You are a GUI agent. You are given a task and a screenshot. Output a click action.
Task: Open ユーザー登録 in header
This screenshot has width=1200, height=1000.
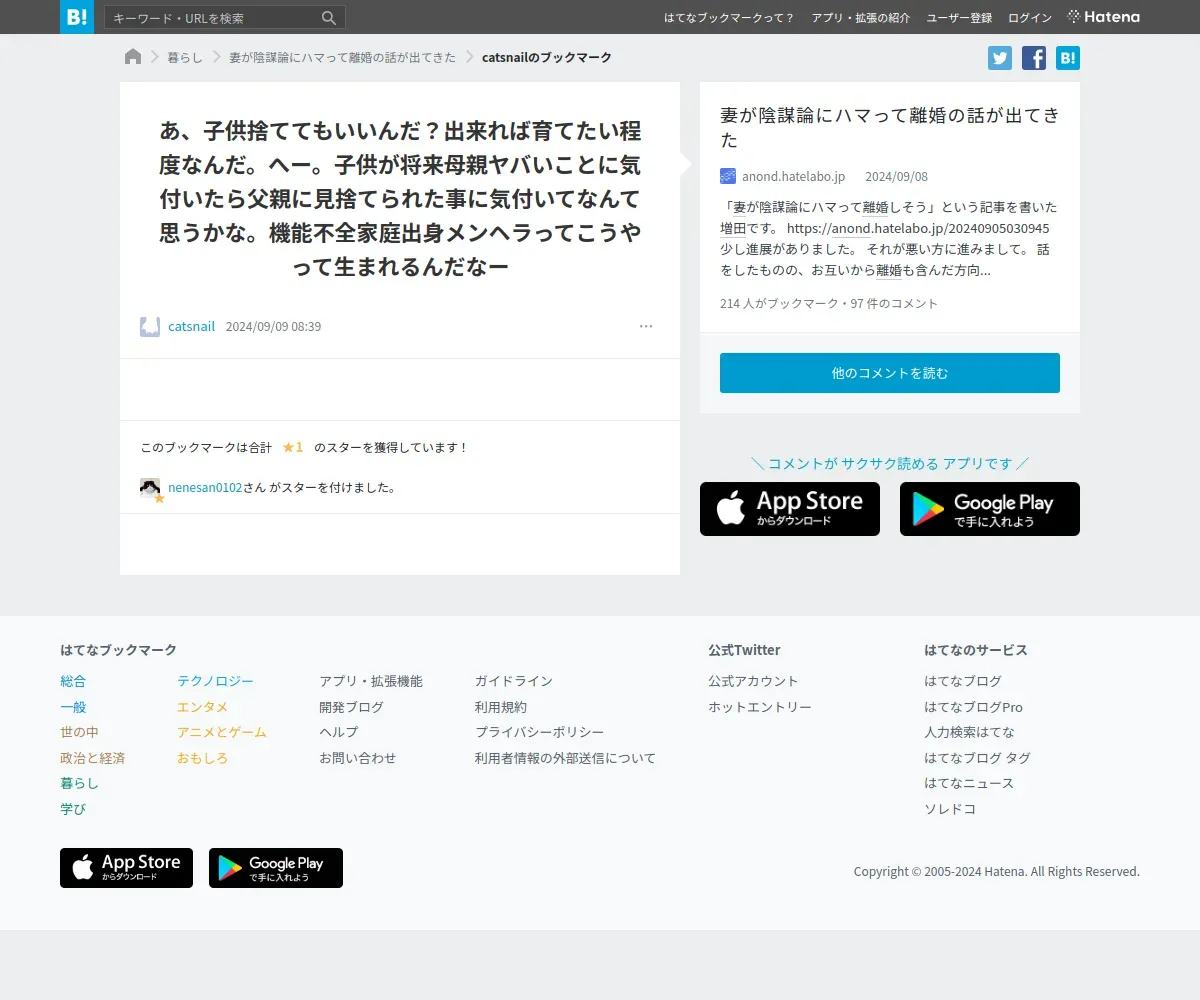pyautogui.click(x=959, y=18)
